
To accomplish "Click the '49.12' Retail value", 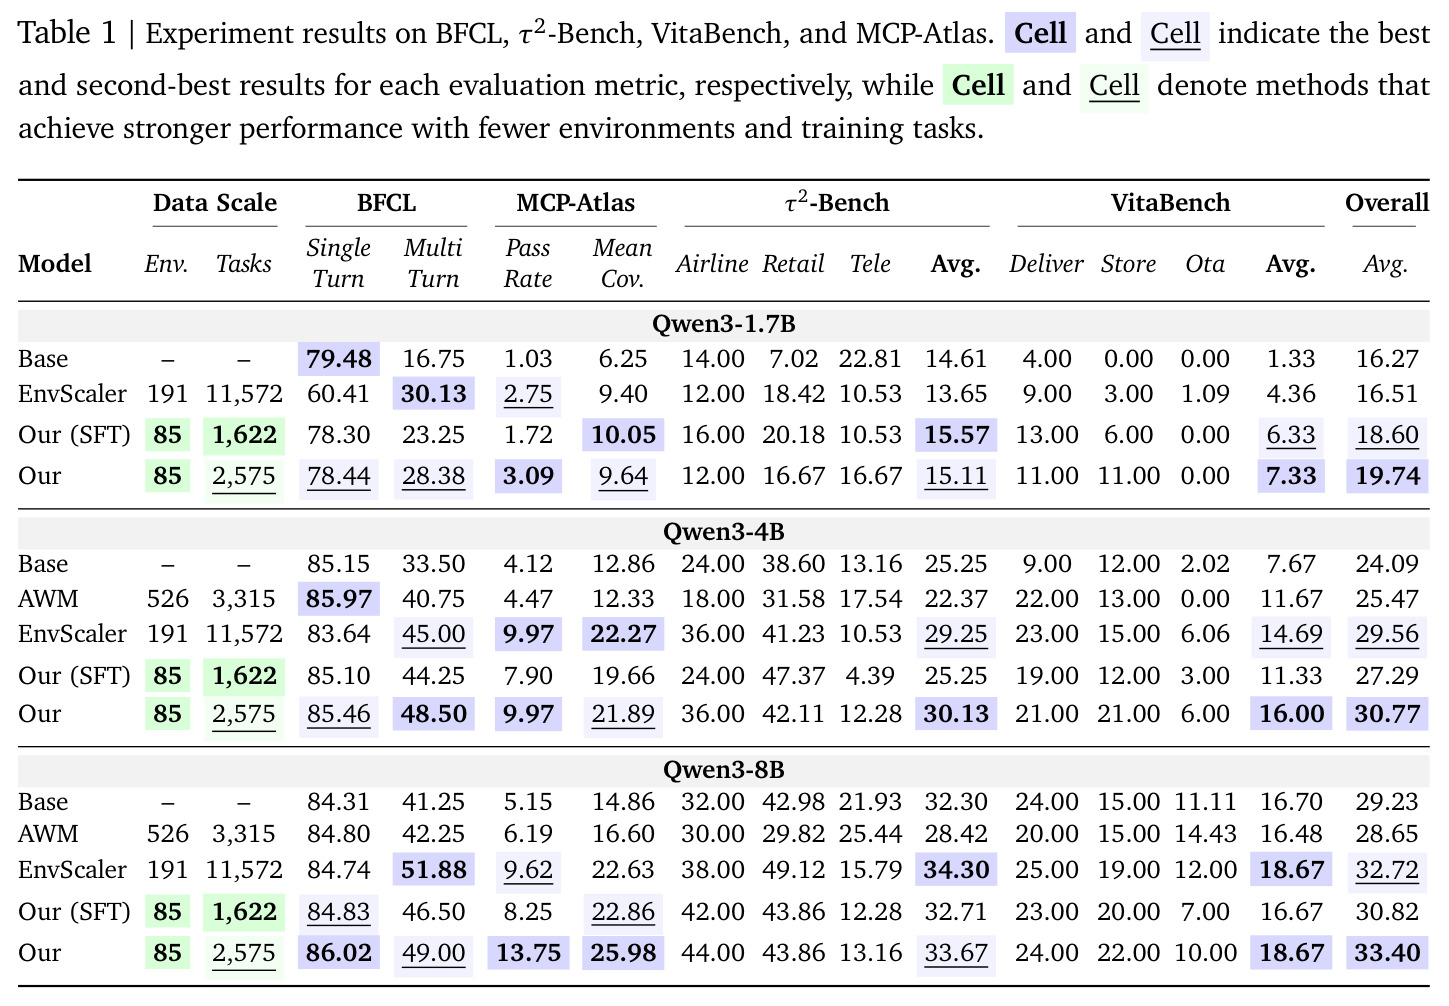I will click(794, 870).
